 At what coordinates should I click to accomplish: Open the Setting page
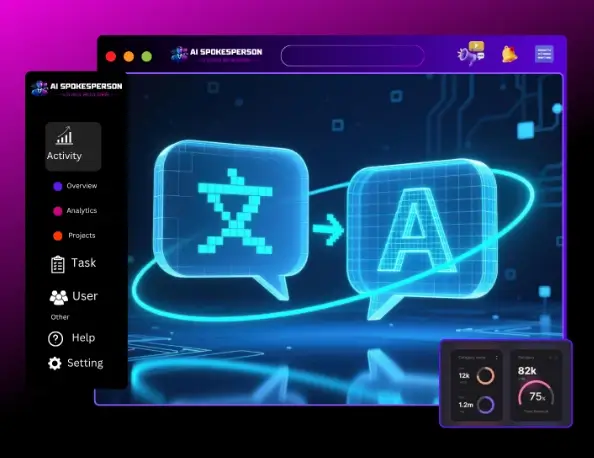[85, 363]
